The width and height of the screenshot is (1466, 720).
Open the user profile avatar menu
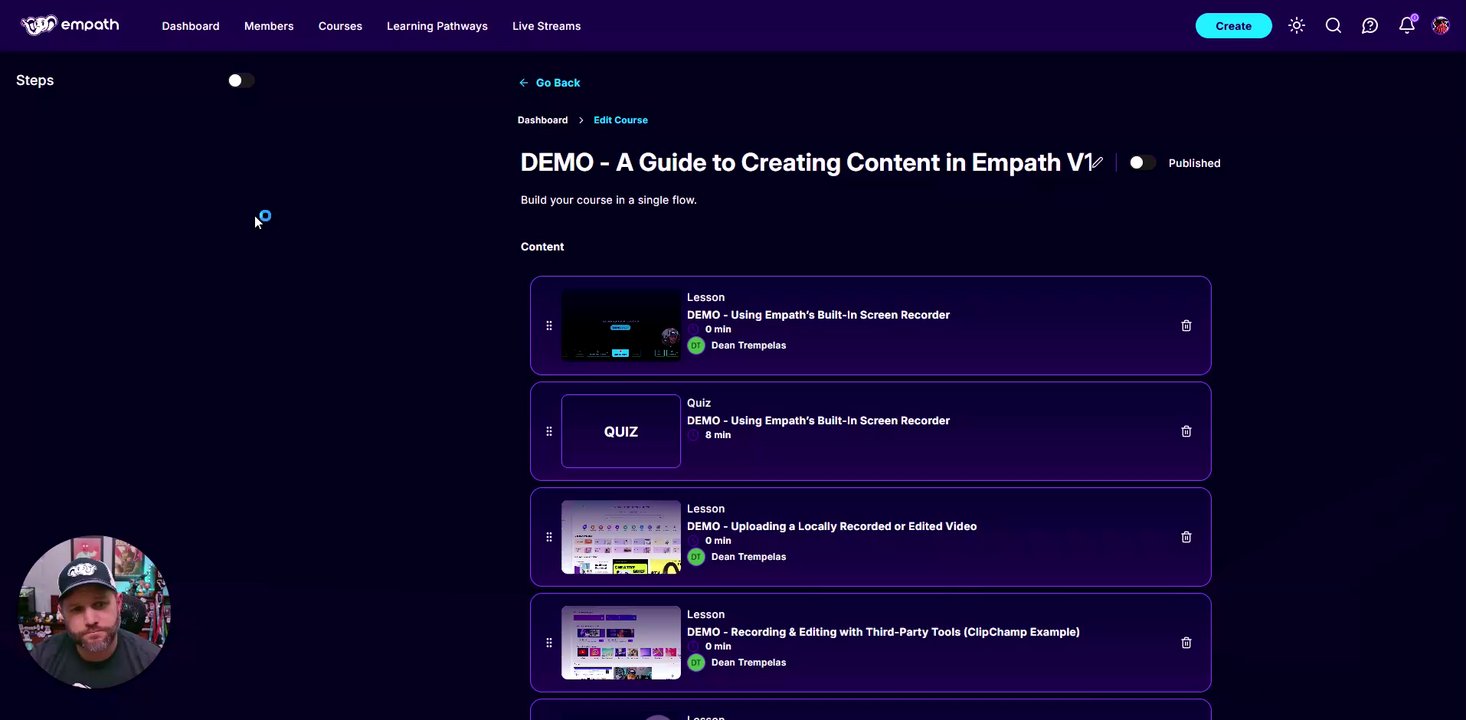(1441, 26)
